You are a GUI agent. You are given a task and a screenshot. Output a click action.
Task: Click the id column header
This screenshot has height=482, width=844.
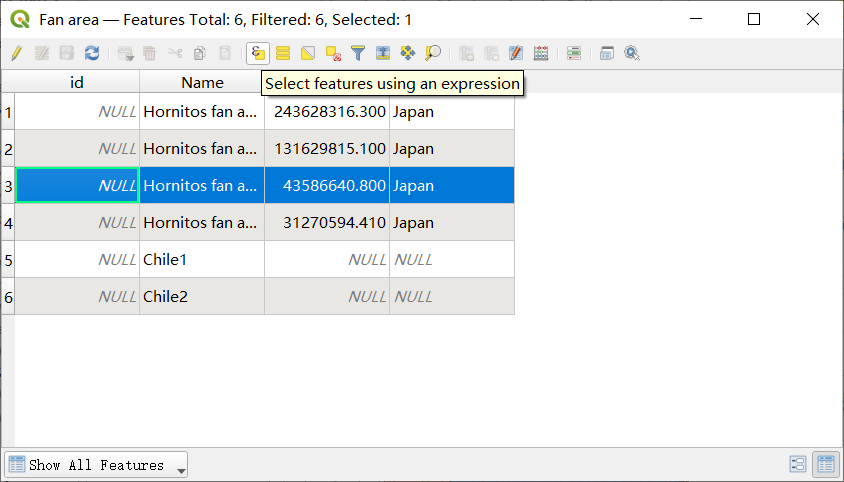[x=77, y=82]
